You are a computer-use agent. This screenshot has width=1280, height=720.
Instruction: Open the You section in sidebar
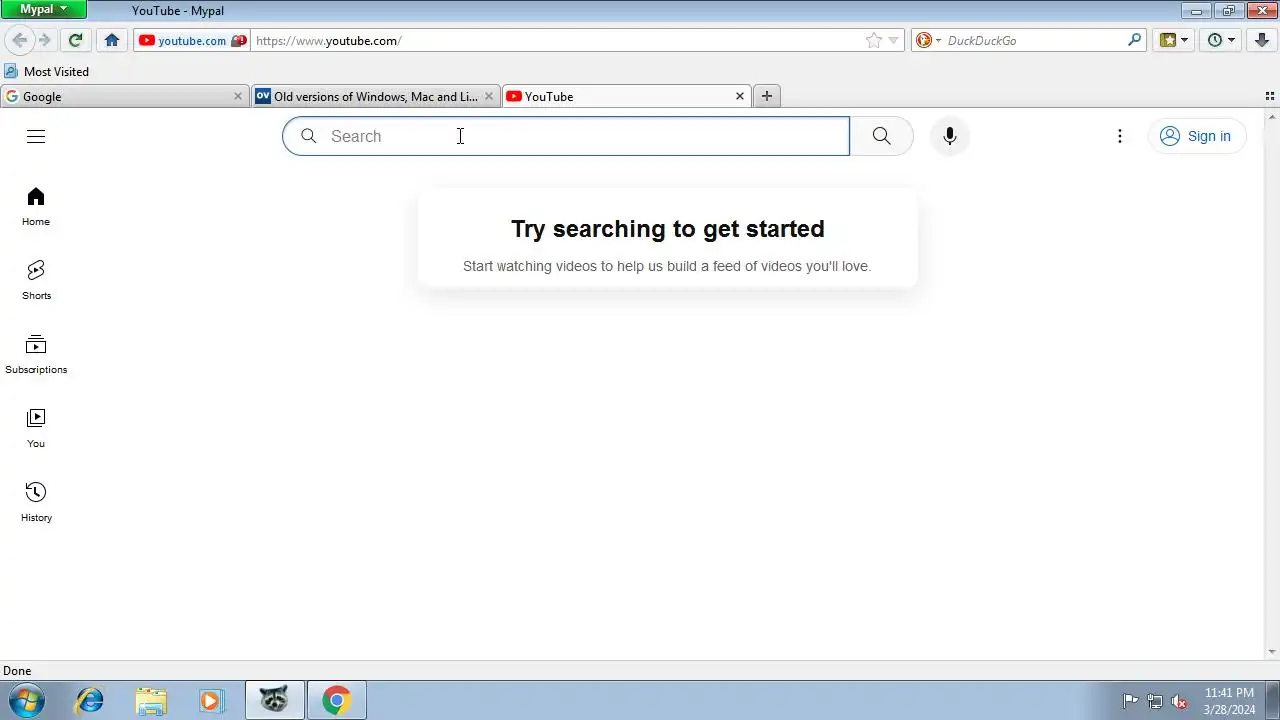[x=36, y=429]
